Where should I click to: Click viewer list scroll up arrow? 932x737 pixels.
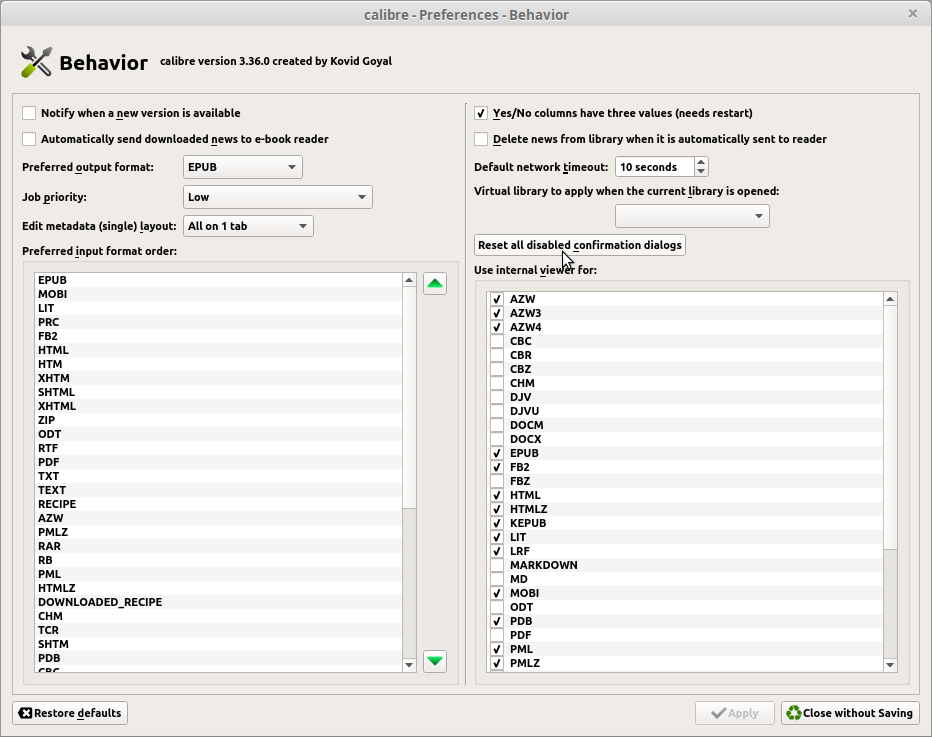890,299
